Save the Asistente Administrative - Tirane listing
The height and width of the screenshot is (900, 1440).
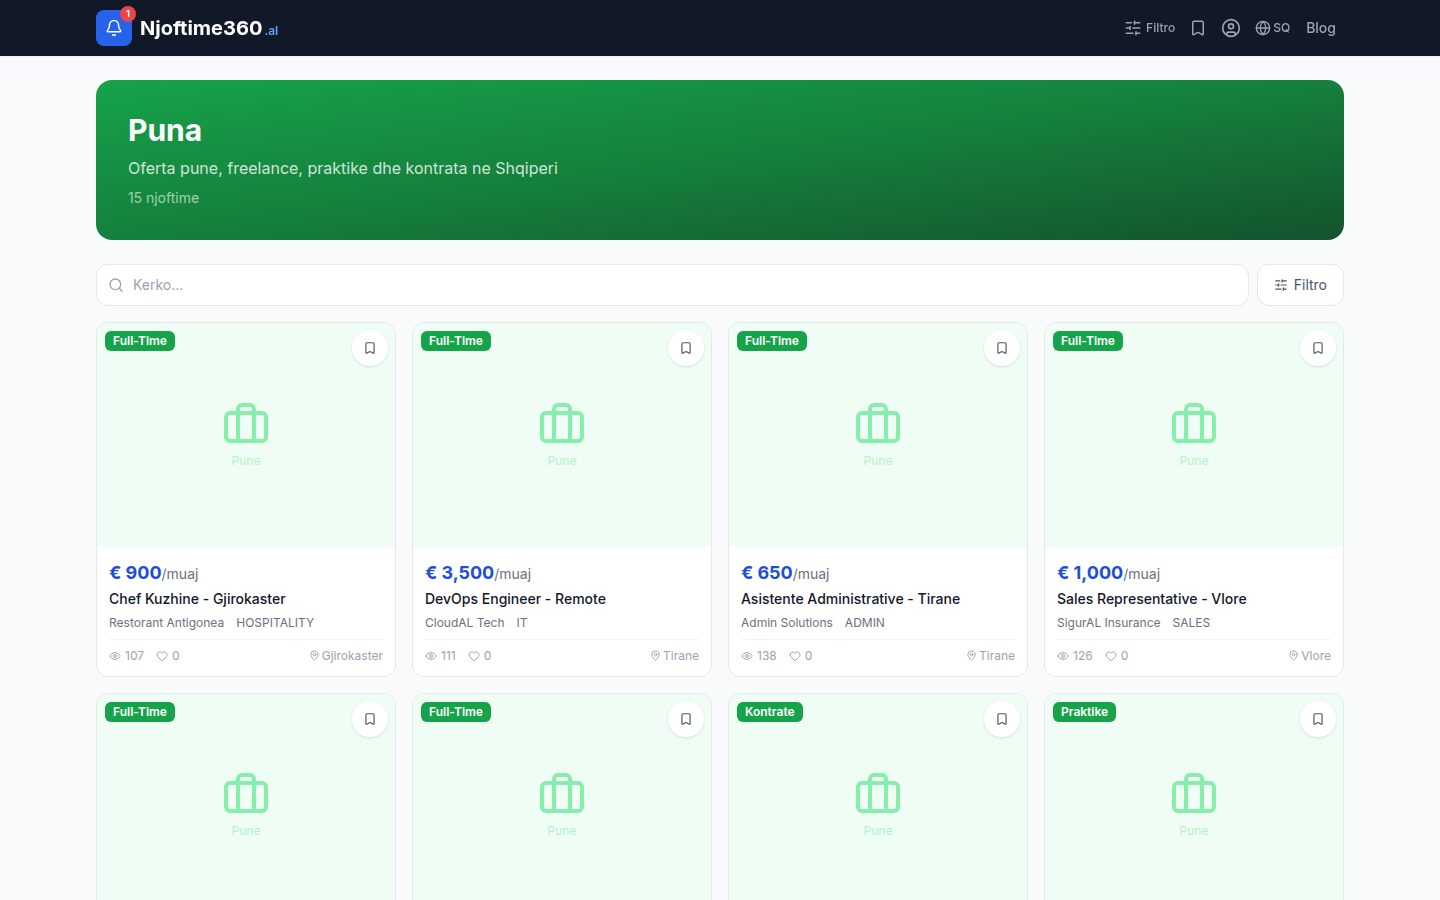[1002, 348]
